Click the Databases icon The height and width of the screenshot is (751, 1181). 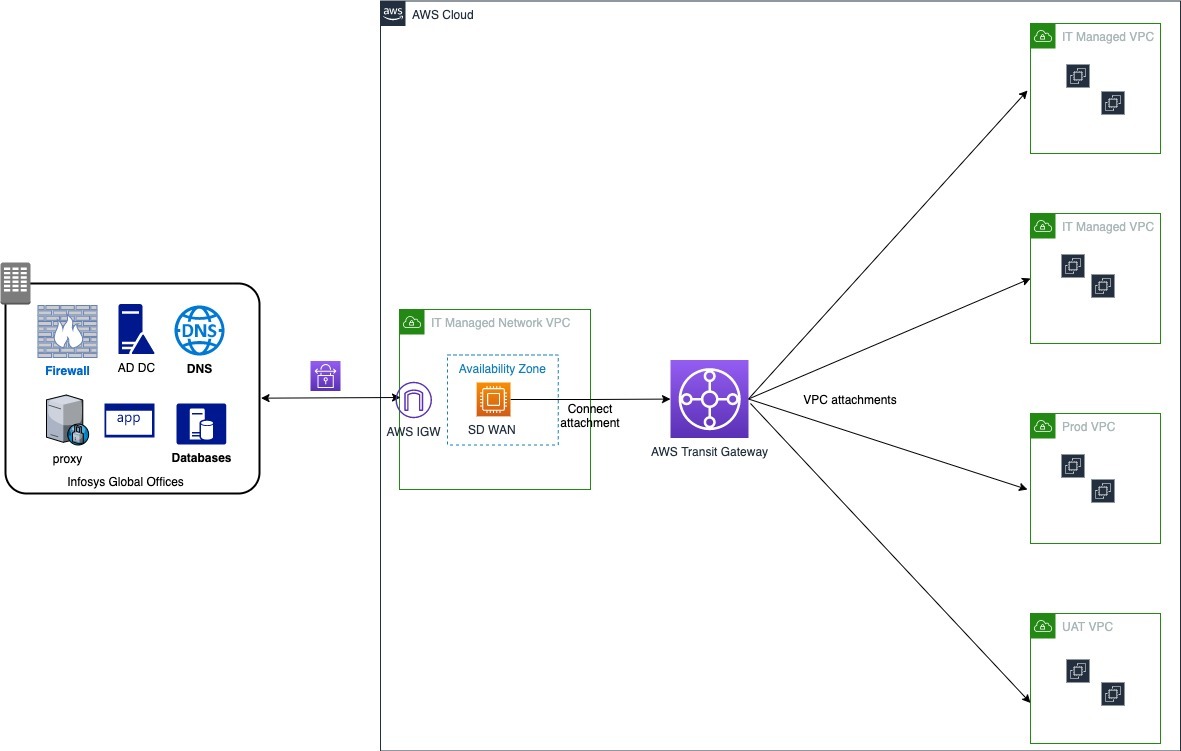point(201,424)
